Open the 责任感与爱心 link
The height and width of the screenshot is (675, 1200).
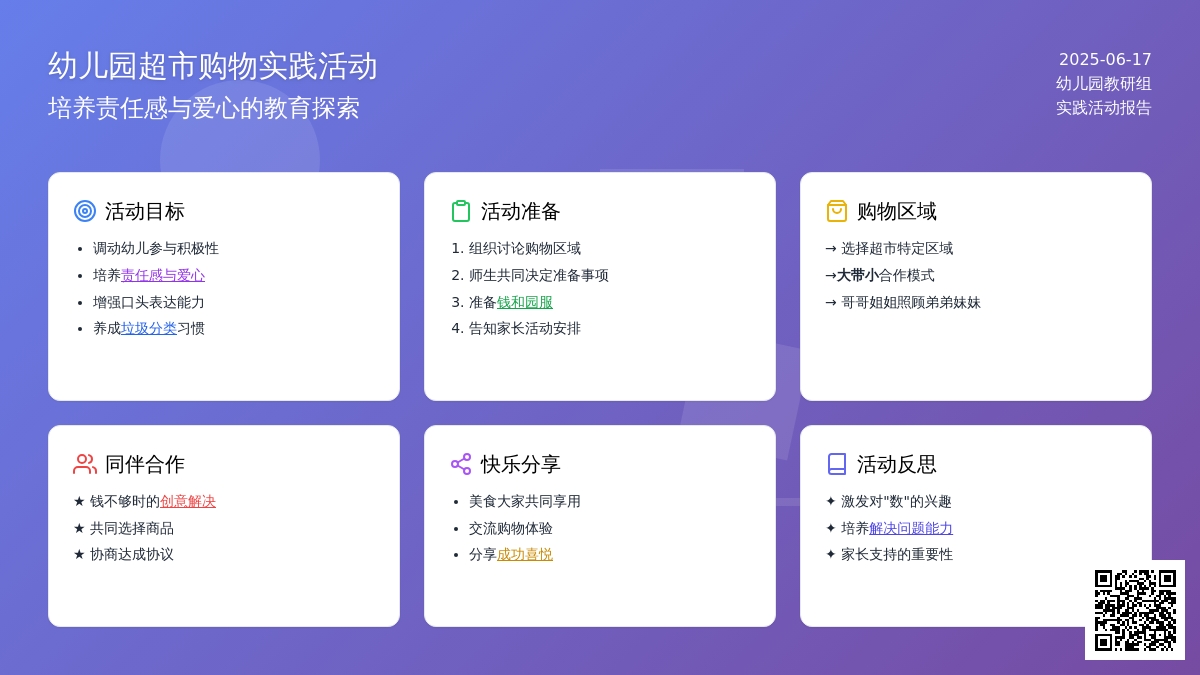(x=163, y=275)
